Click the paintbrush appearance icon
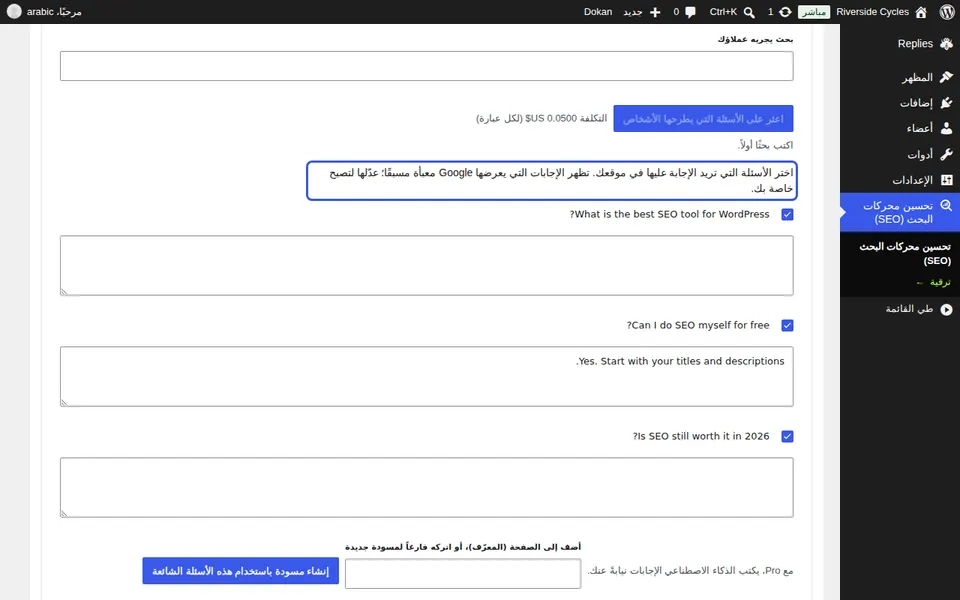Viewport: 960px width, 600px height. pos(947,77)
